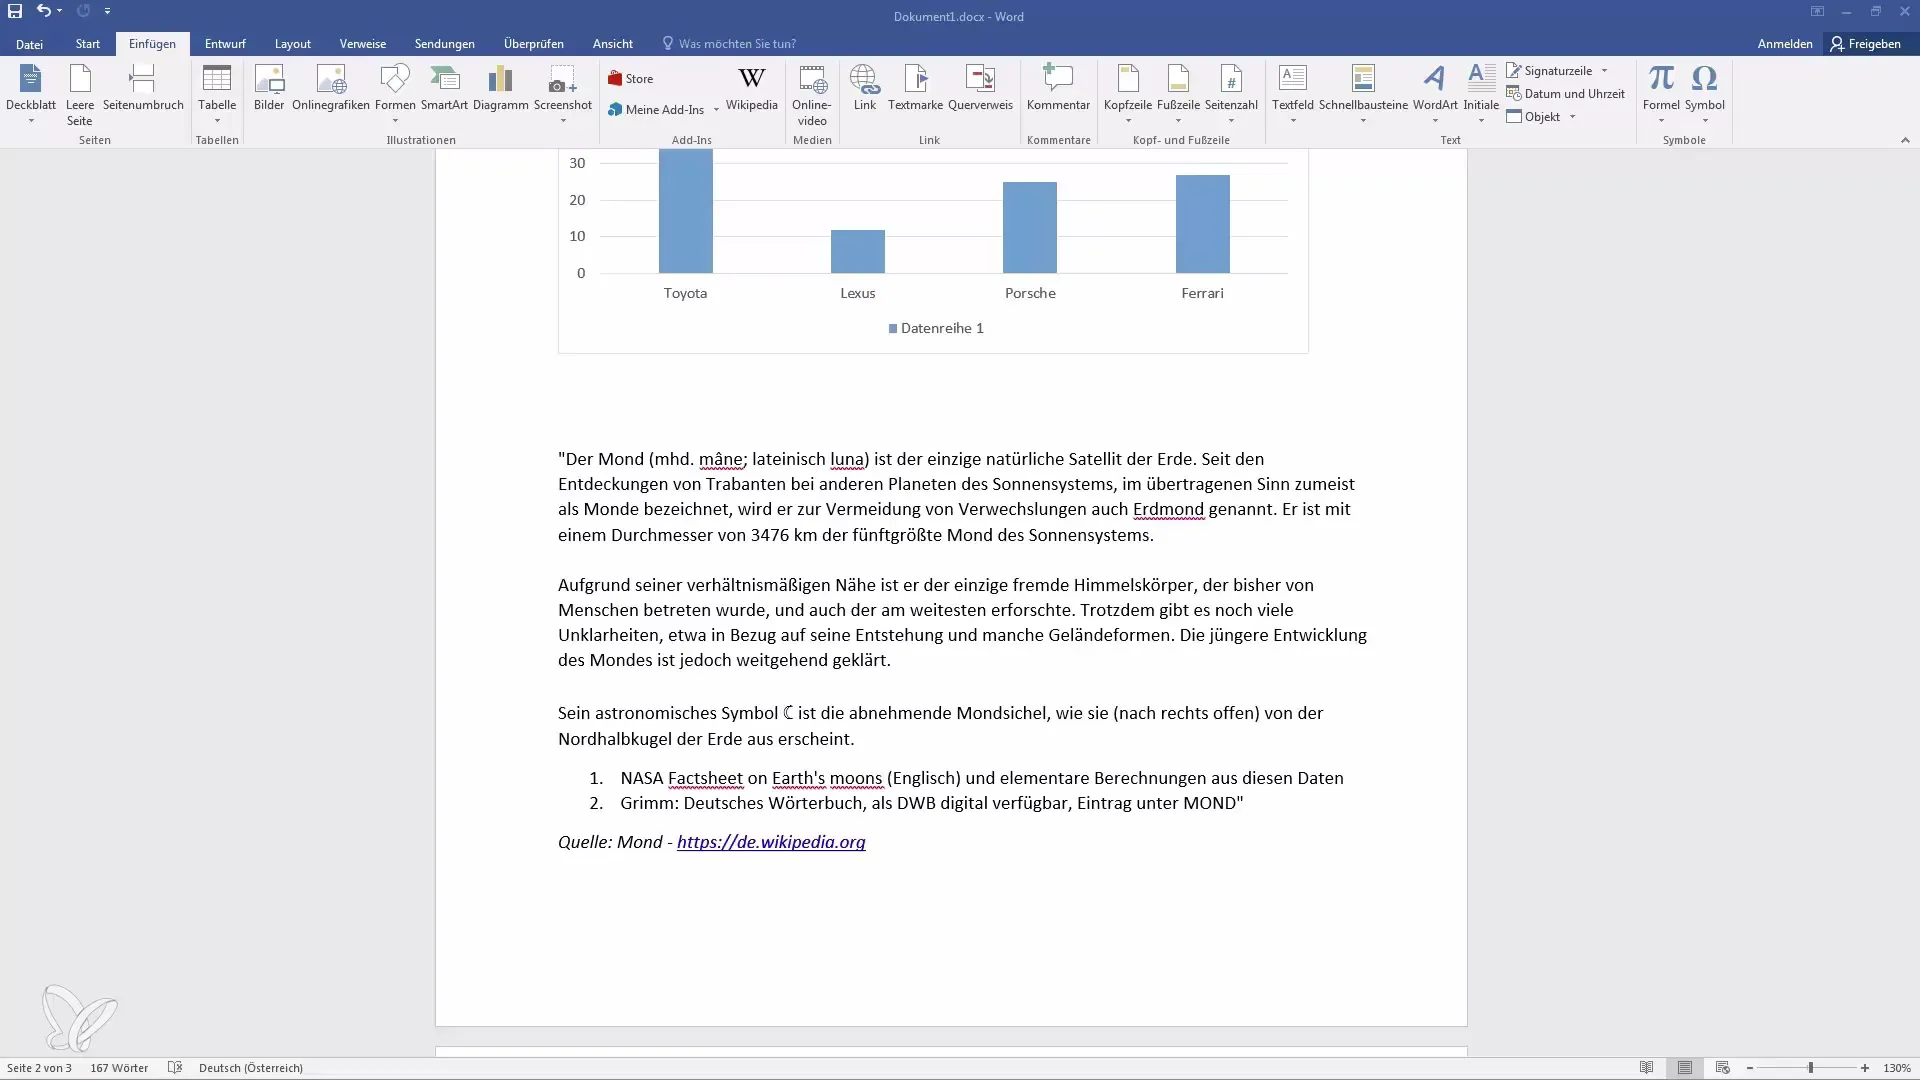Open Ribbon display options
This screenshot has height=1080, width=1920.
[1817, 11]
